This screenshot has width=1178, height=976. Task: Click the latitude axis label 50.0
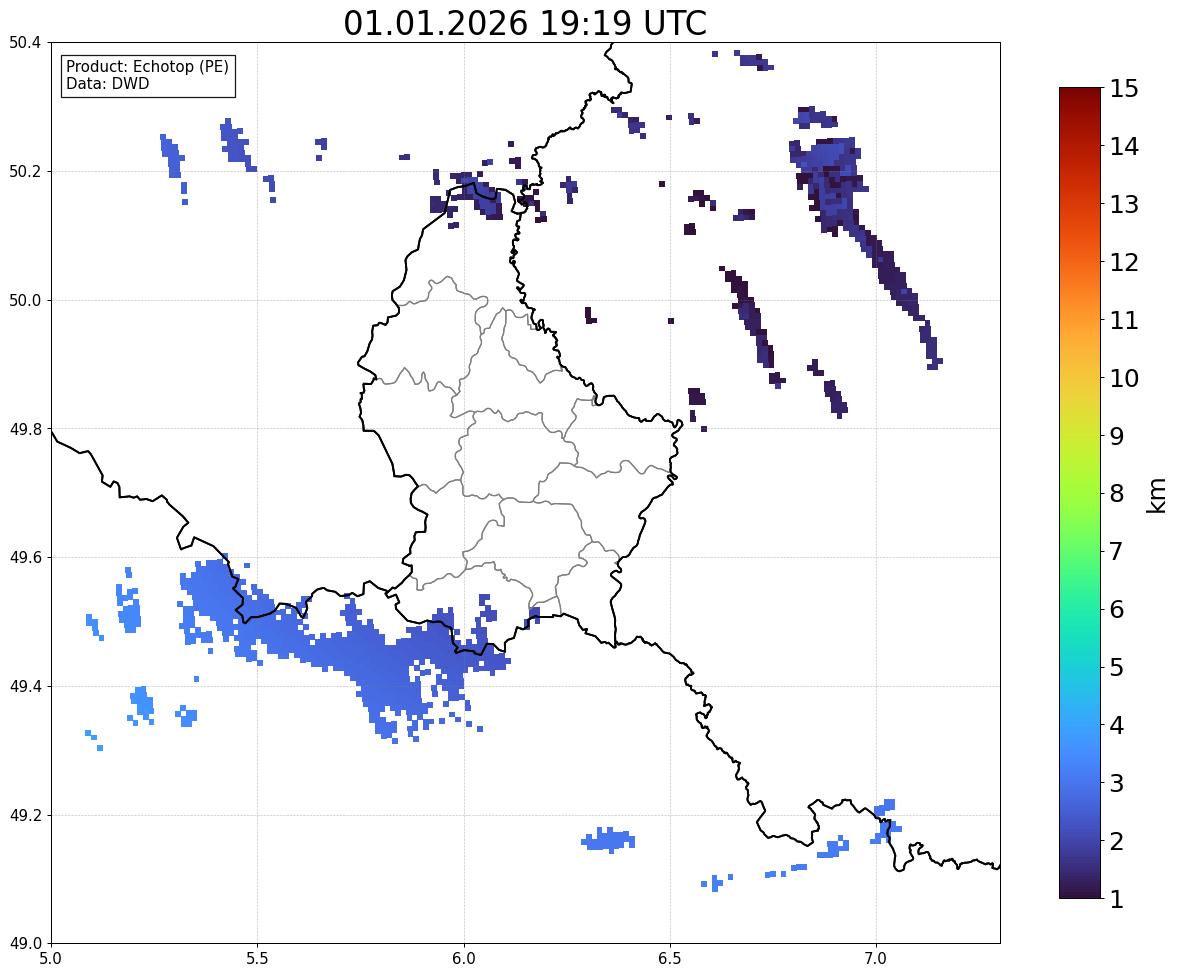click(25, 301)
